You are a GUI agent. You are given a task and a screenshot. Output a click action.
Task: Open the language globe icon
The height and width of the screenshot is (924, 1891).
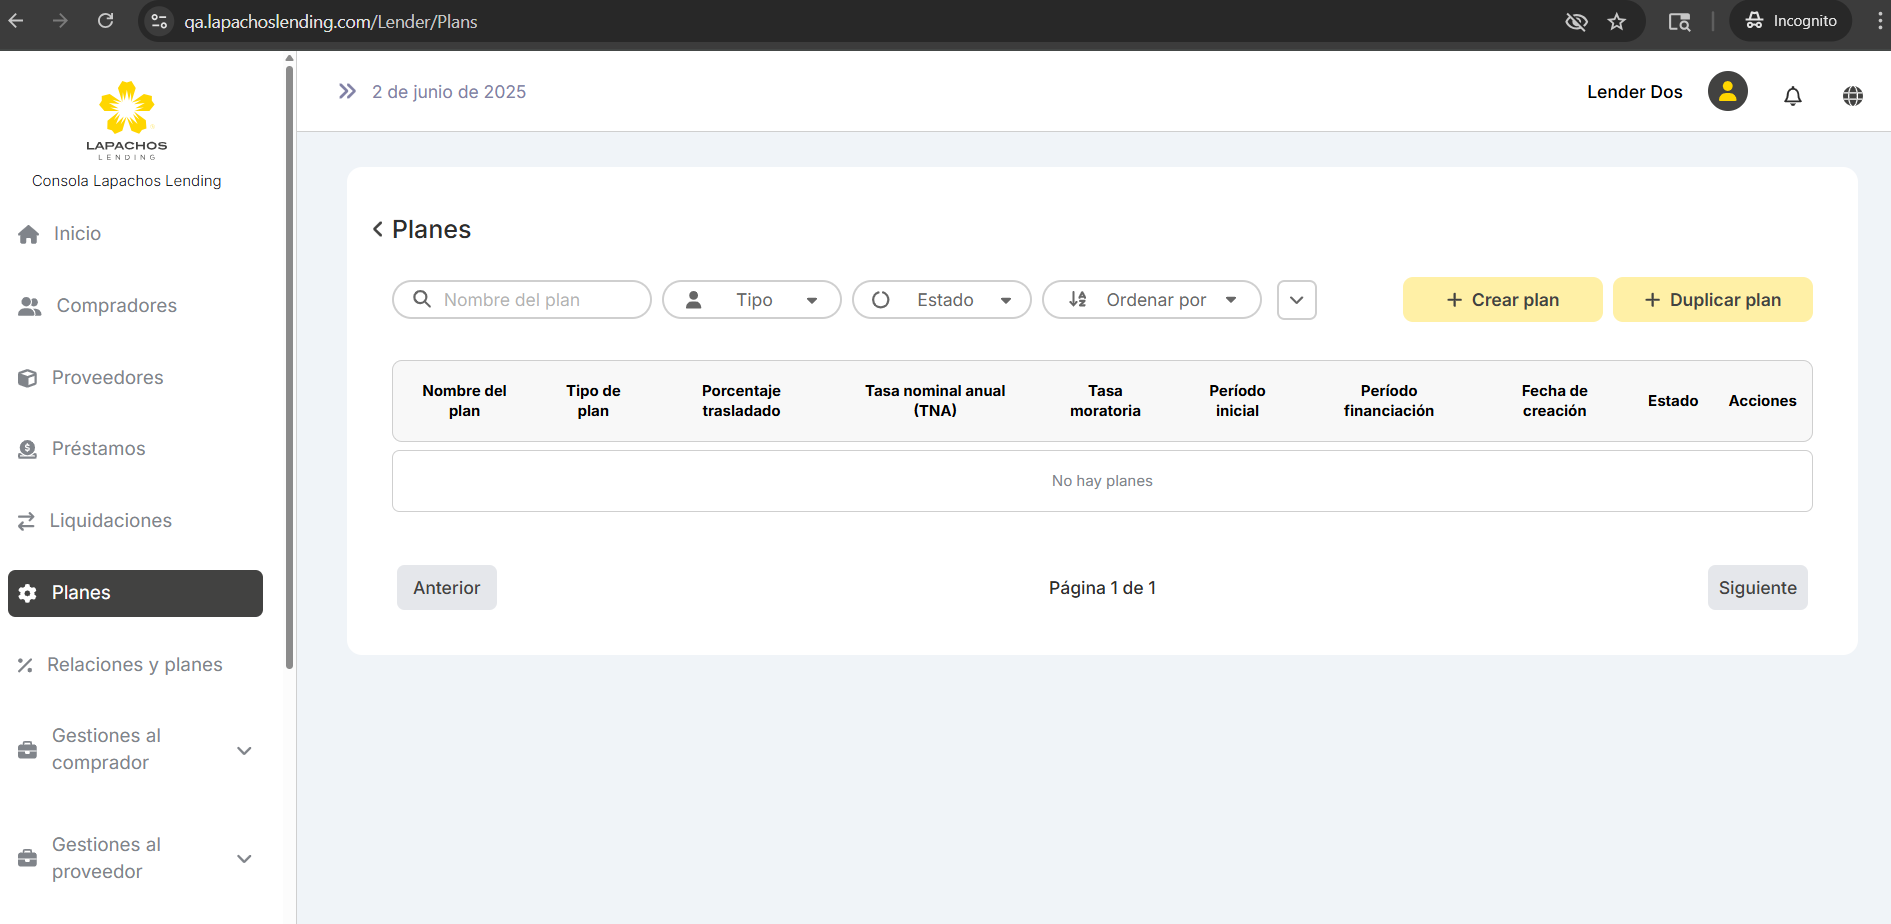(1852, 96)
